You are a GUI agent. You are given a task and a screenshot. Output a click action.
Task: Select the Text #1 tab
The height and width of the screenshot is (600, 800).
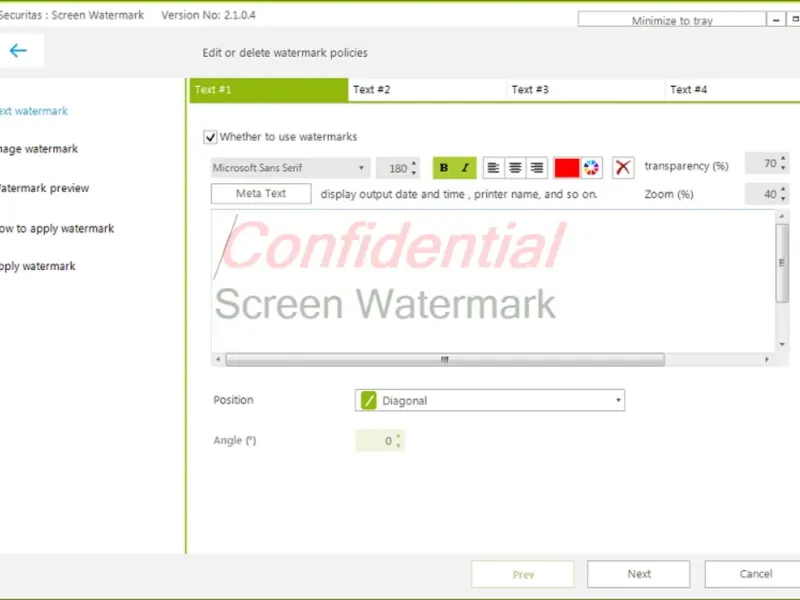point(269,90)
